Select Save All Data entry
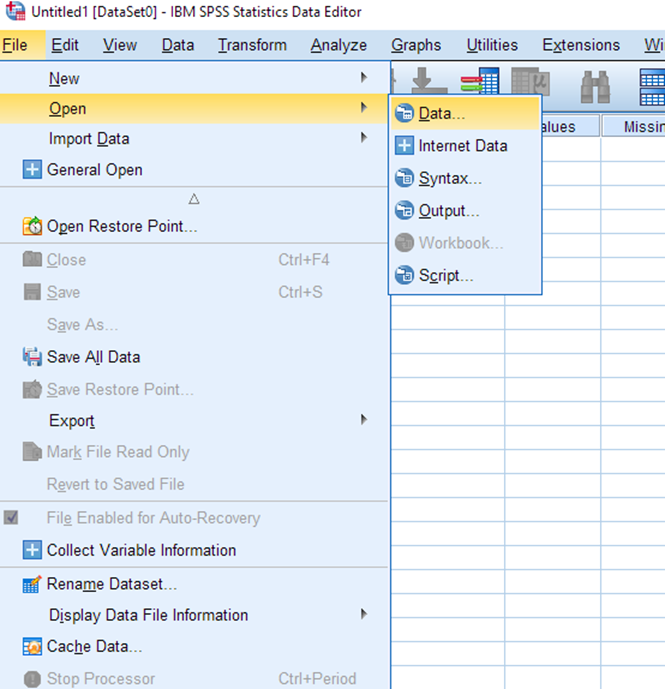The width and height of the screenshot is (665, 689). point(193,357)
